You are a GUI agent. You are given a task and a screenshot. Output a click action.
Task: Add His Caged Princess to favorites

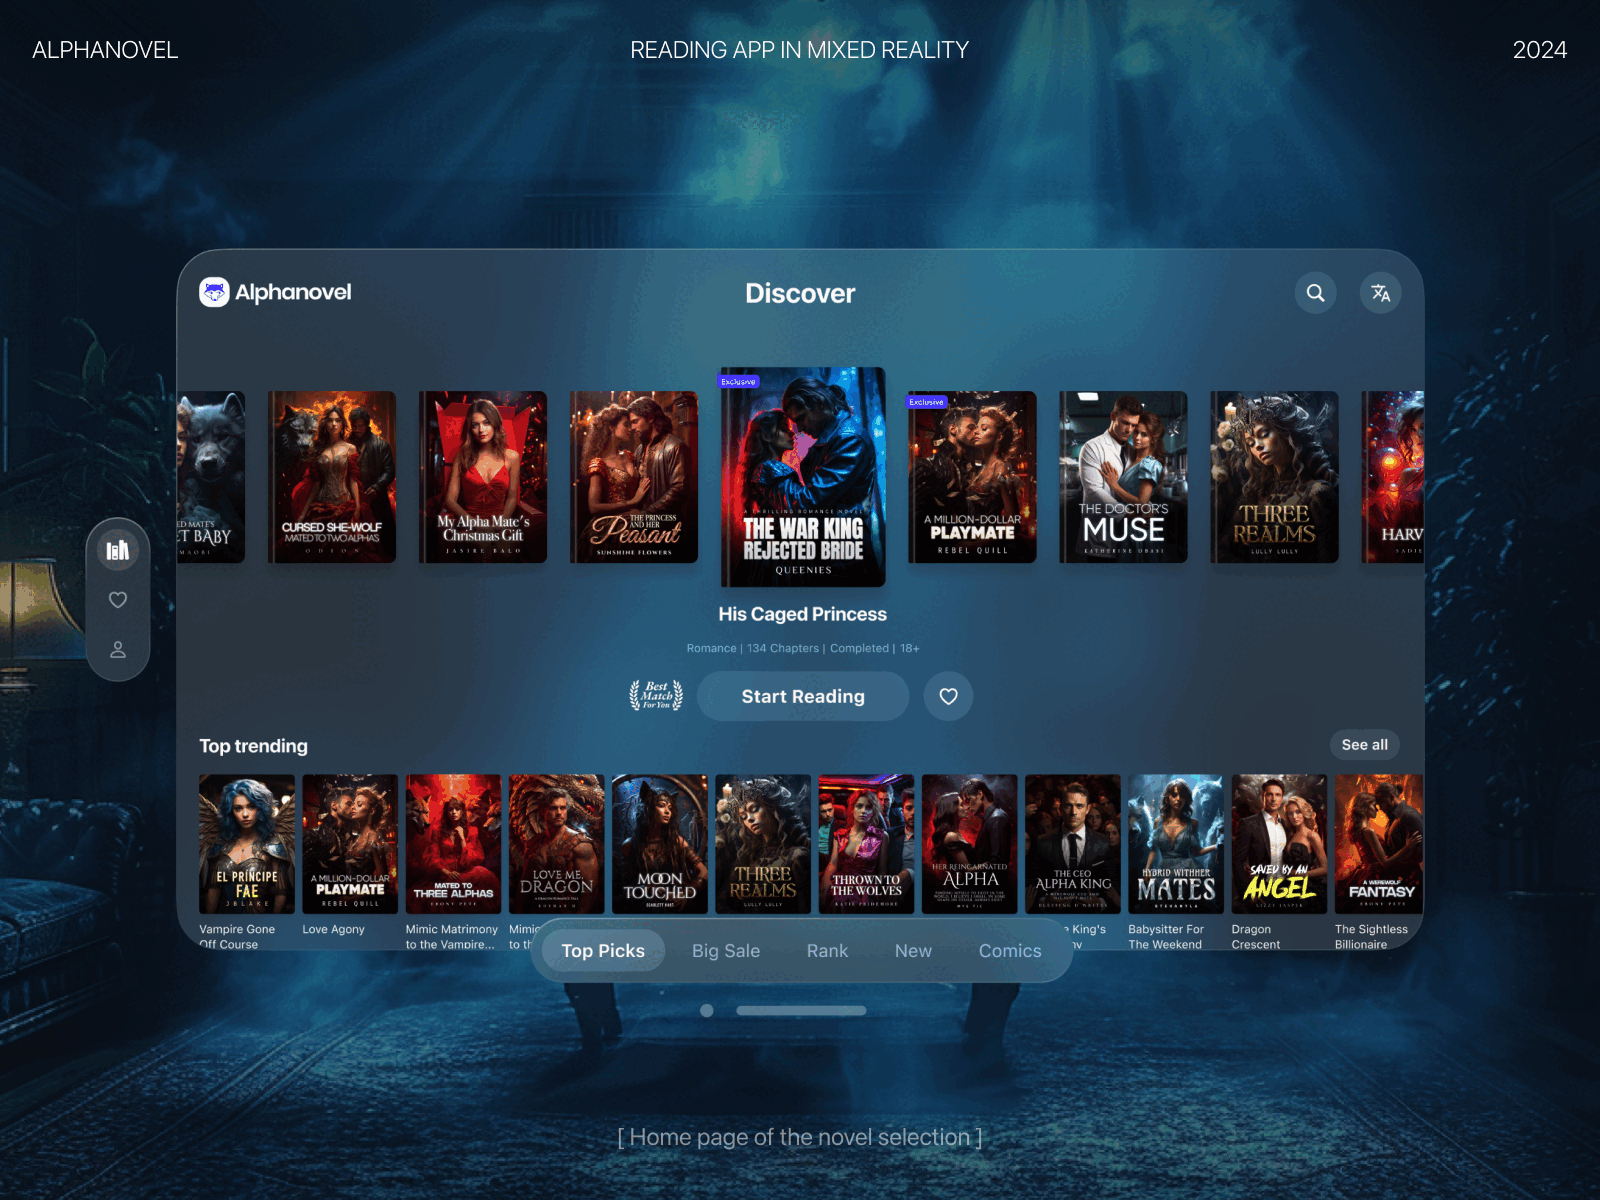[948, 696]
